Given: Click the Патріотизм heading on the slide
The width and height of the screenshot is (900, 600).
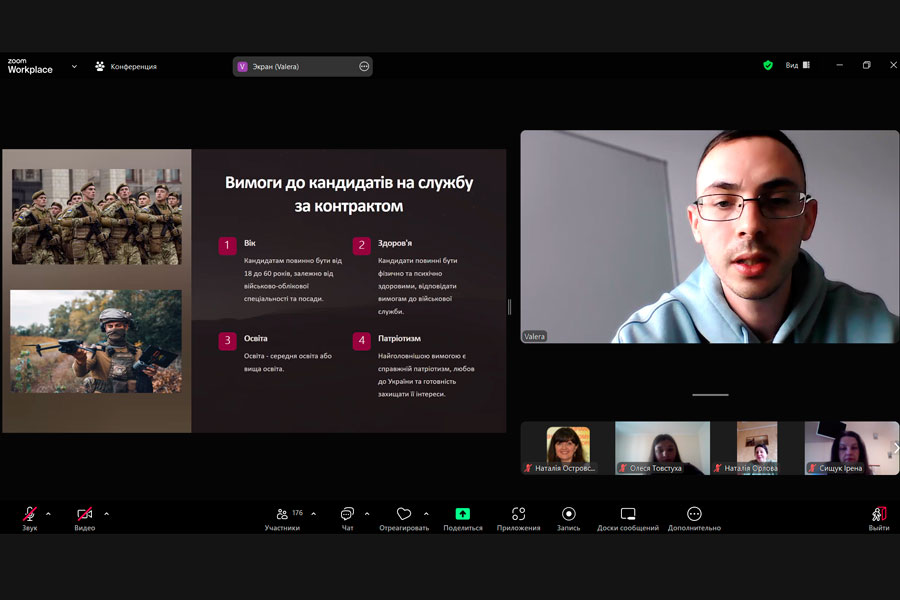Looking at the screenshot, I should coord(399,339).
